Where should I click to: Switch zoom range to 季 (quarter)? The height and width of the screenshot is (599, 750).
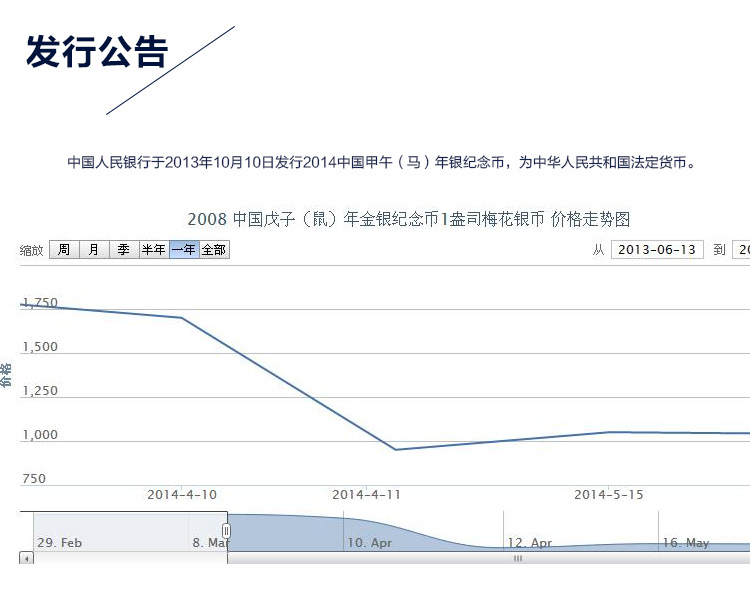coord(123,250)
